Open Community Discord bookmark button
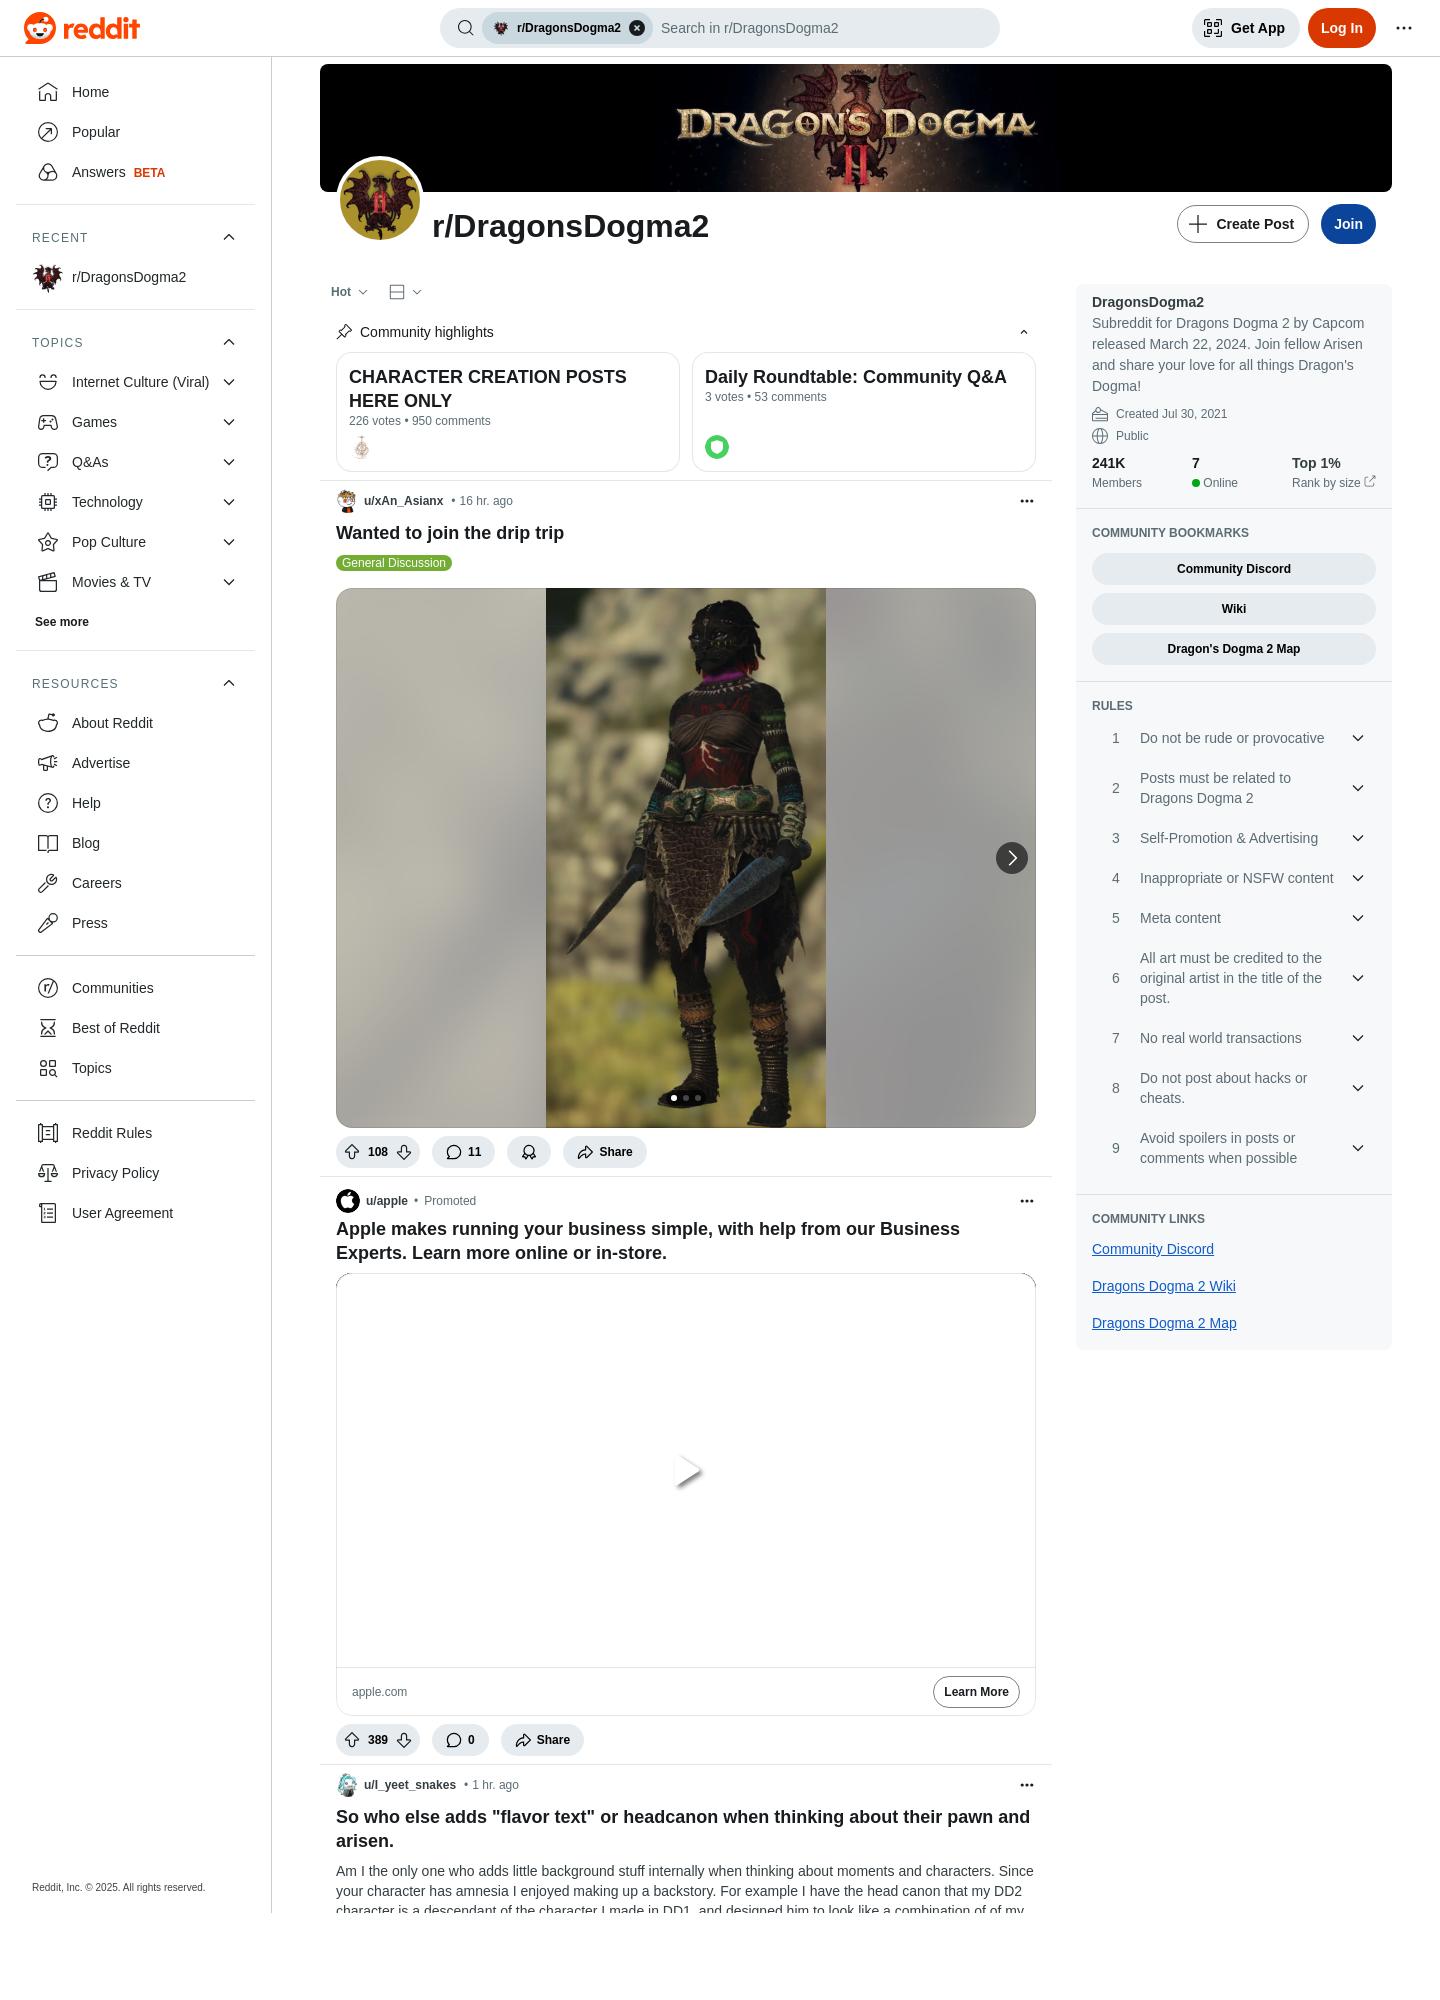Screen dimensions: 1440x2000 (x=1234, y=569)
